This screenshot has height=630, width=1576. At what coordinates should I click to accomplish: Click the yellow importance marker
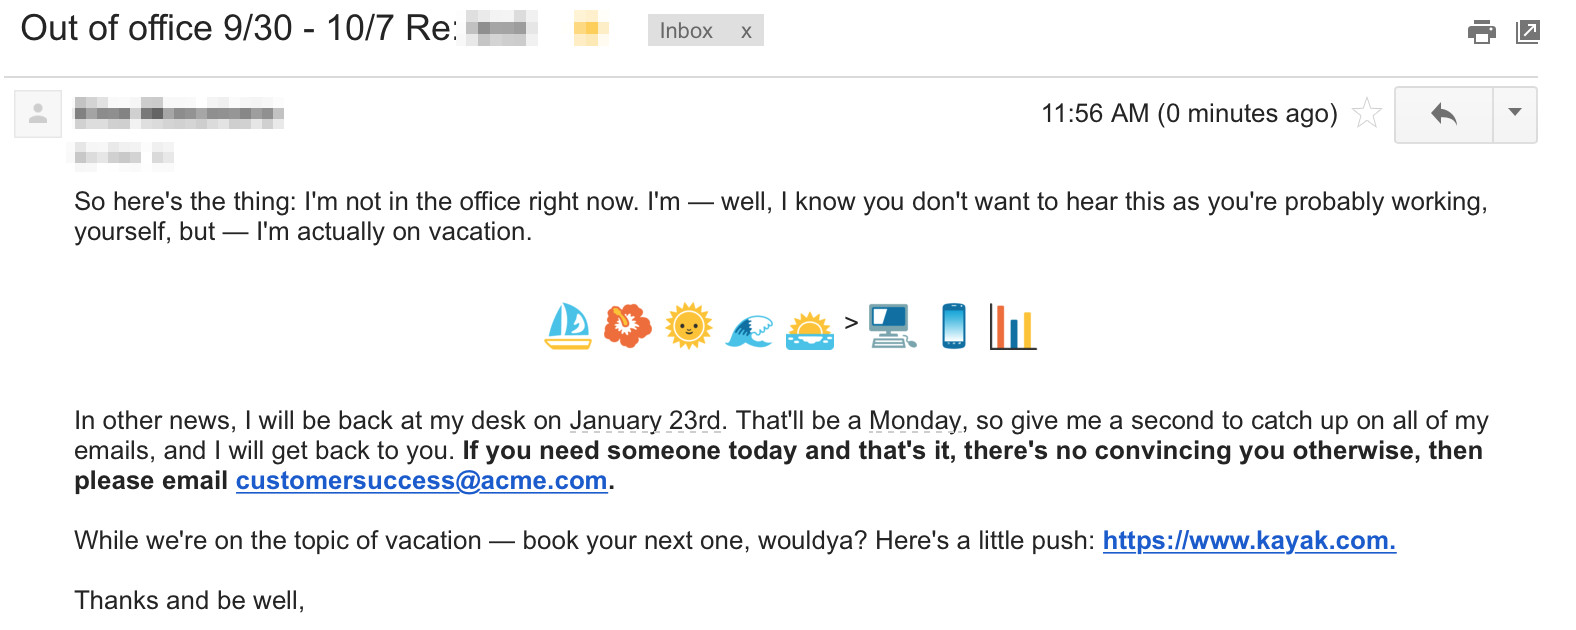coord(591,29)
